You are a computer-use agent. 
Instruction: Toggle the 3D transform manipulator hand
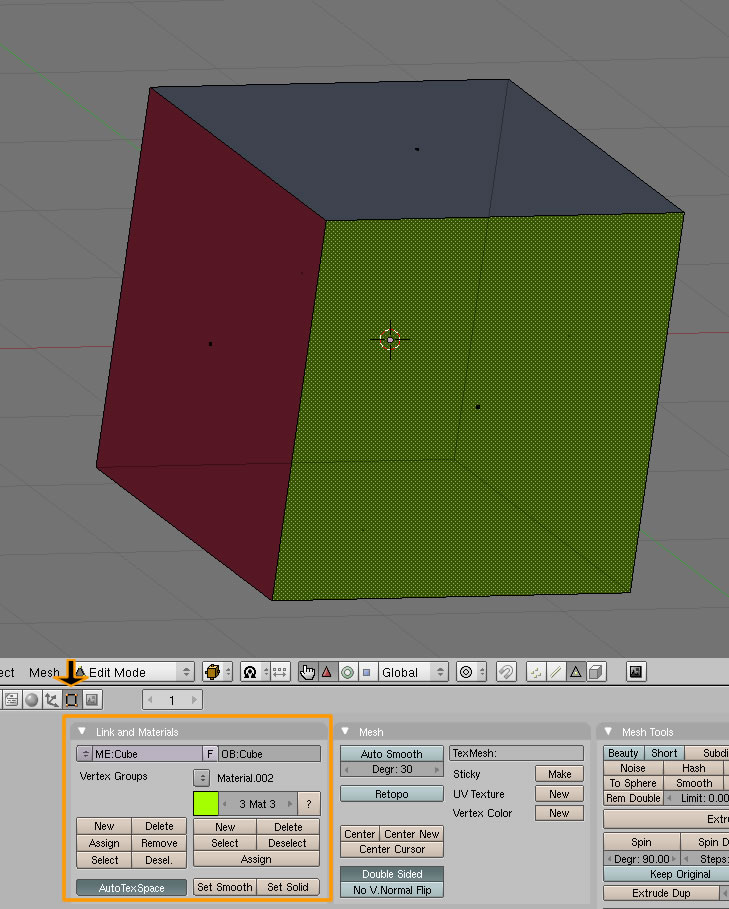[x=307, y=672]
